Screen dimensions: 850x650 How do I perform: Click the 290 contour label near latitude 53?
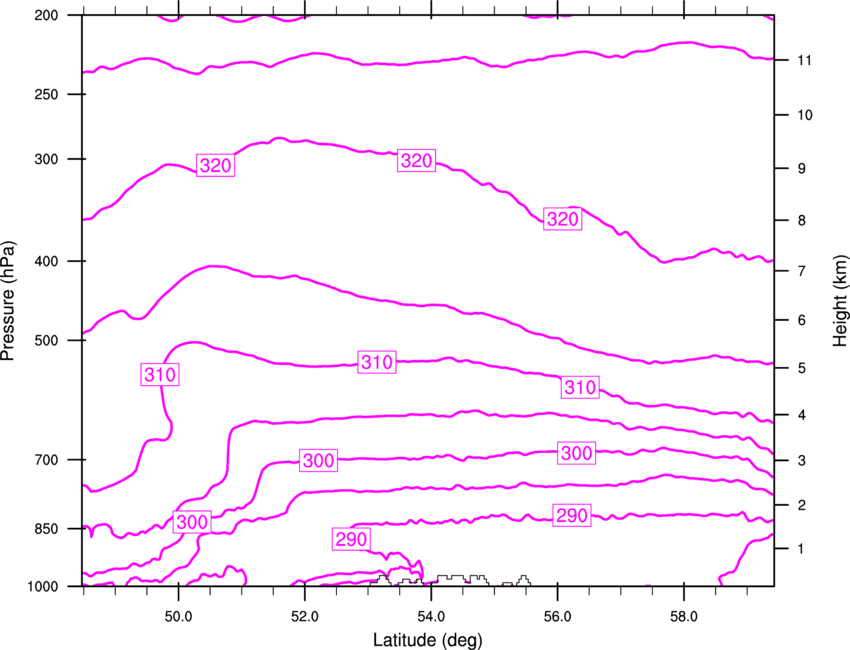coord(351,539)
